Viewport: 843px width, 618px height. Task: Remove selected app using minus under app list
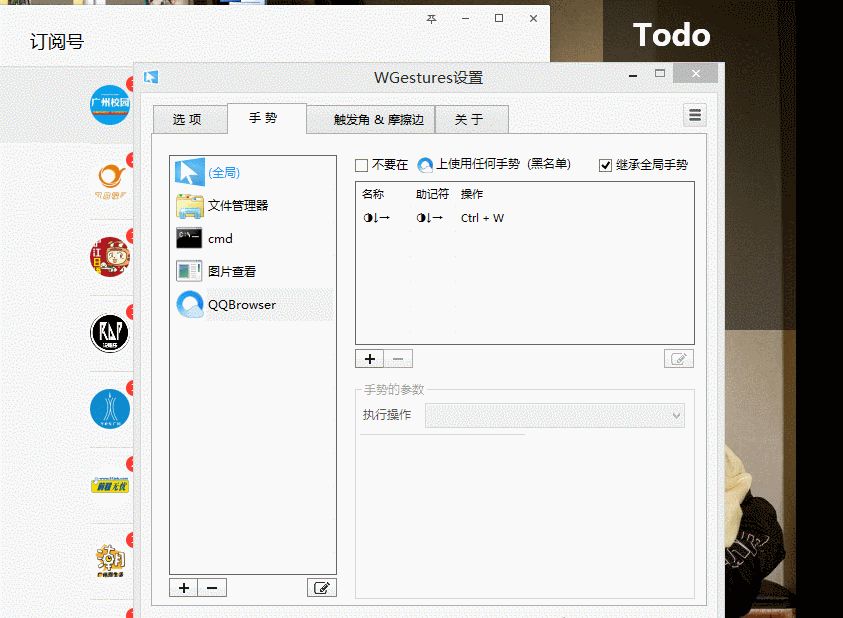211,588
